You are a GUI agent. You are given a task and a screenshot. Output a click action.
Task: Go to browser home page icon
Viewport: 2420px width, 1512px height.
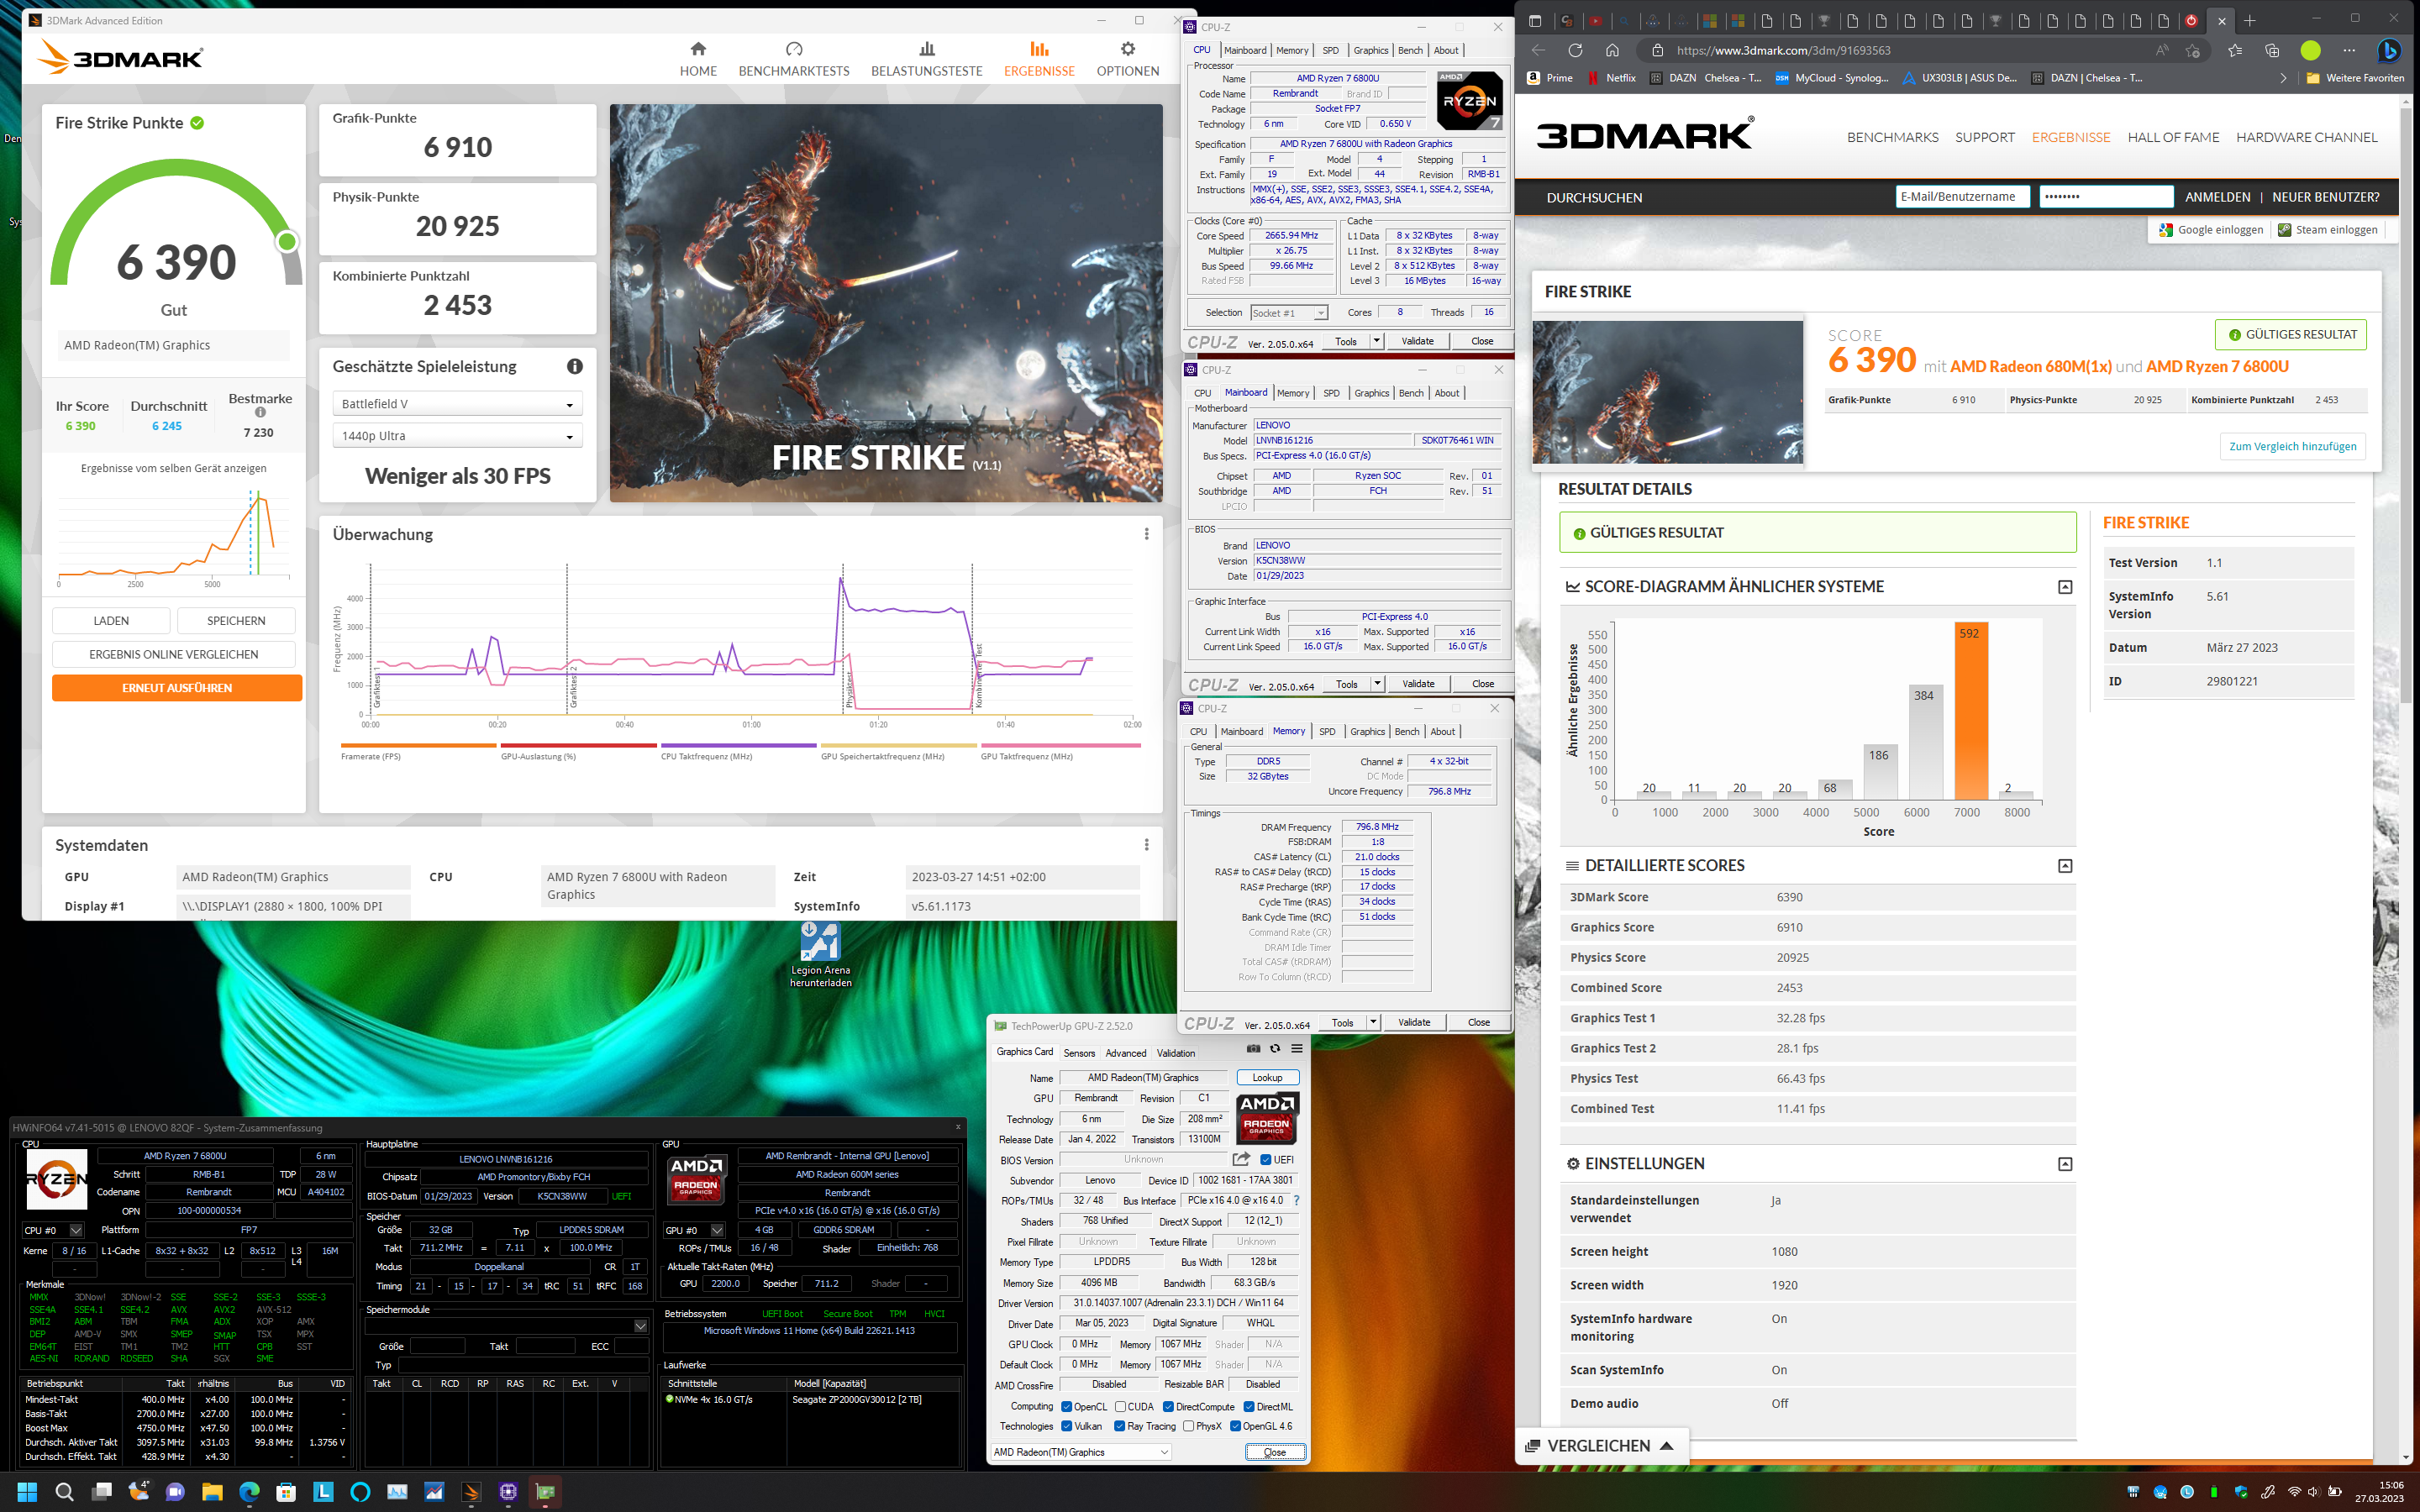pyautogui.click(x=1612, y=50)
